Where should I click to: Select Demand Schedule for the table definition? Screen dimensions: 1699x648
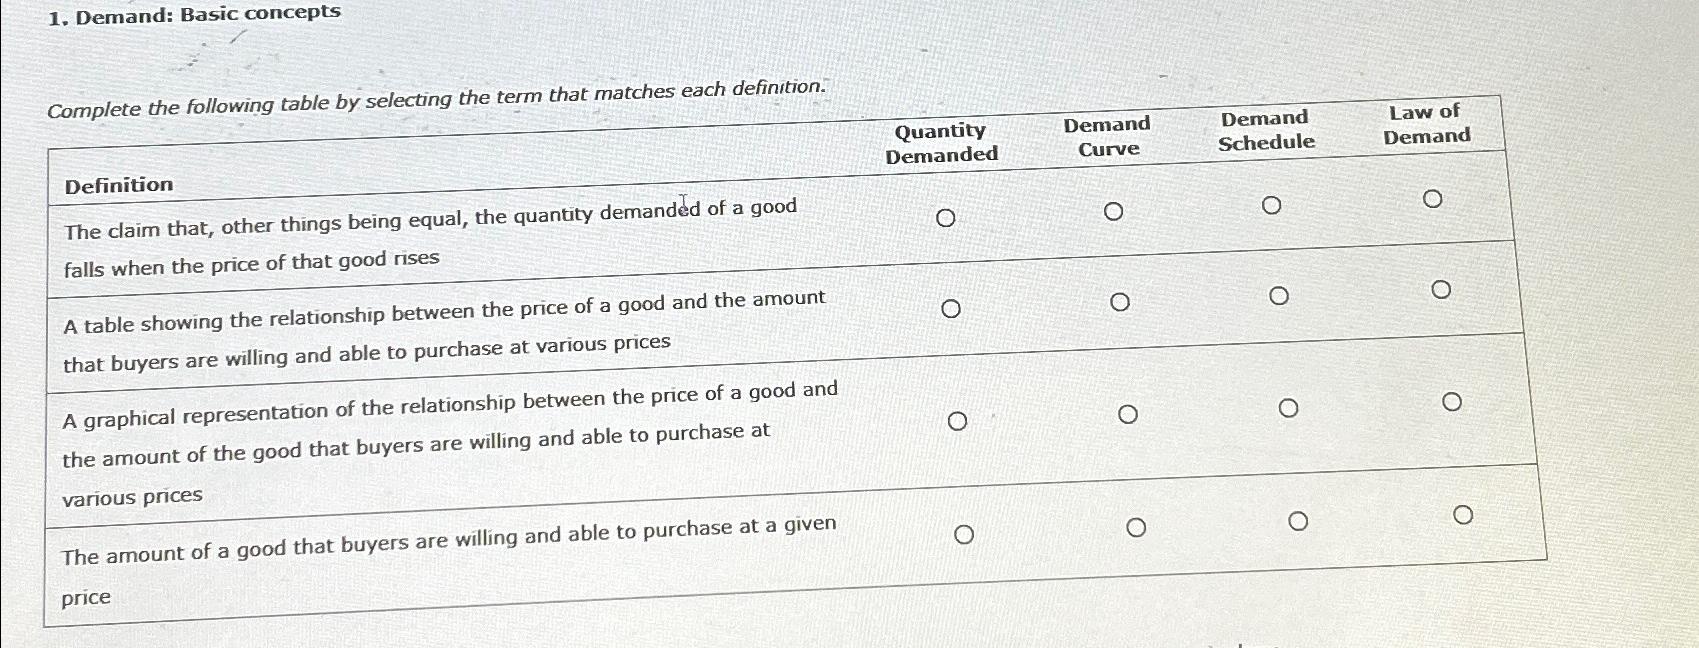pos(1279,295)
